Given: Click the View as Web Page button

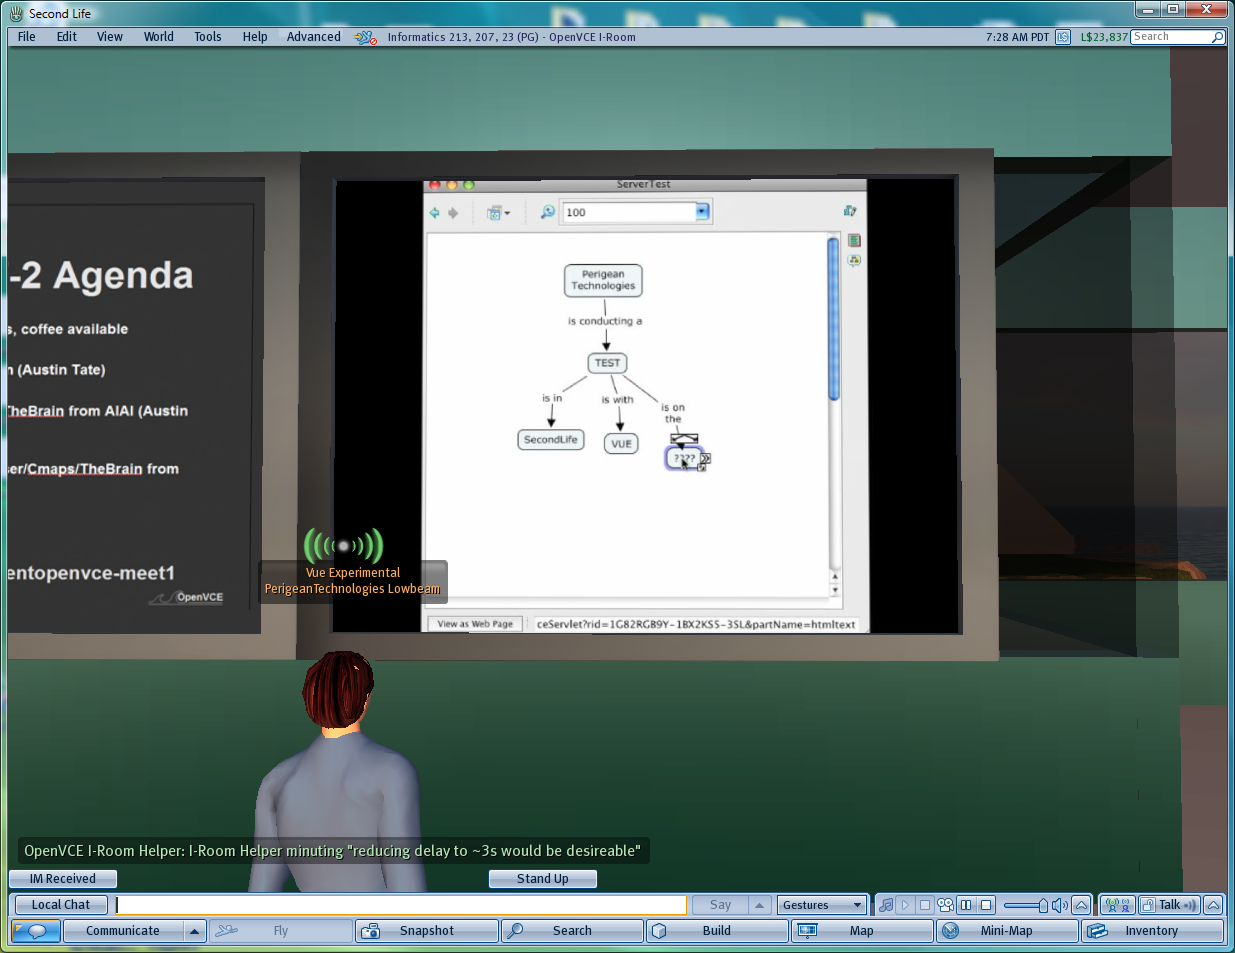Looking at the screenshot, I should [475, 624].
